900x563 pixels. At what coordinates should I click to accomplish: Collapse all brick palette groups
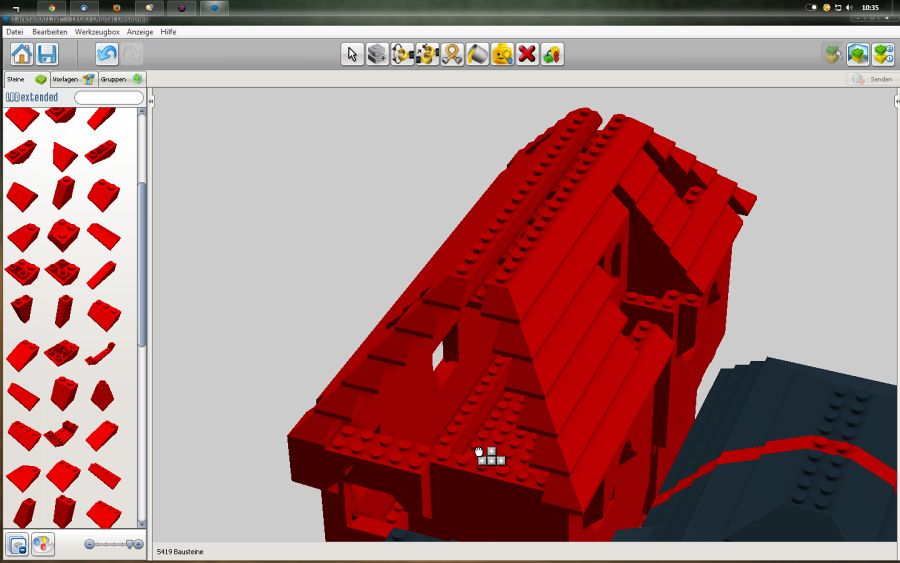coord(17,544)
